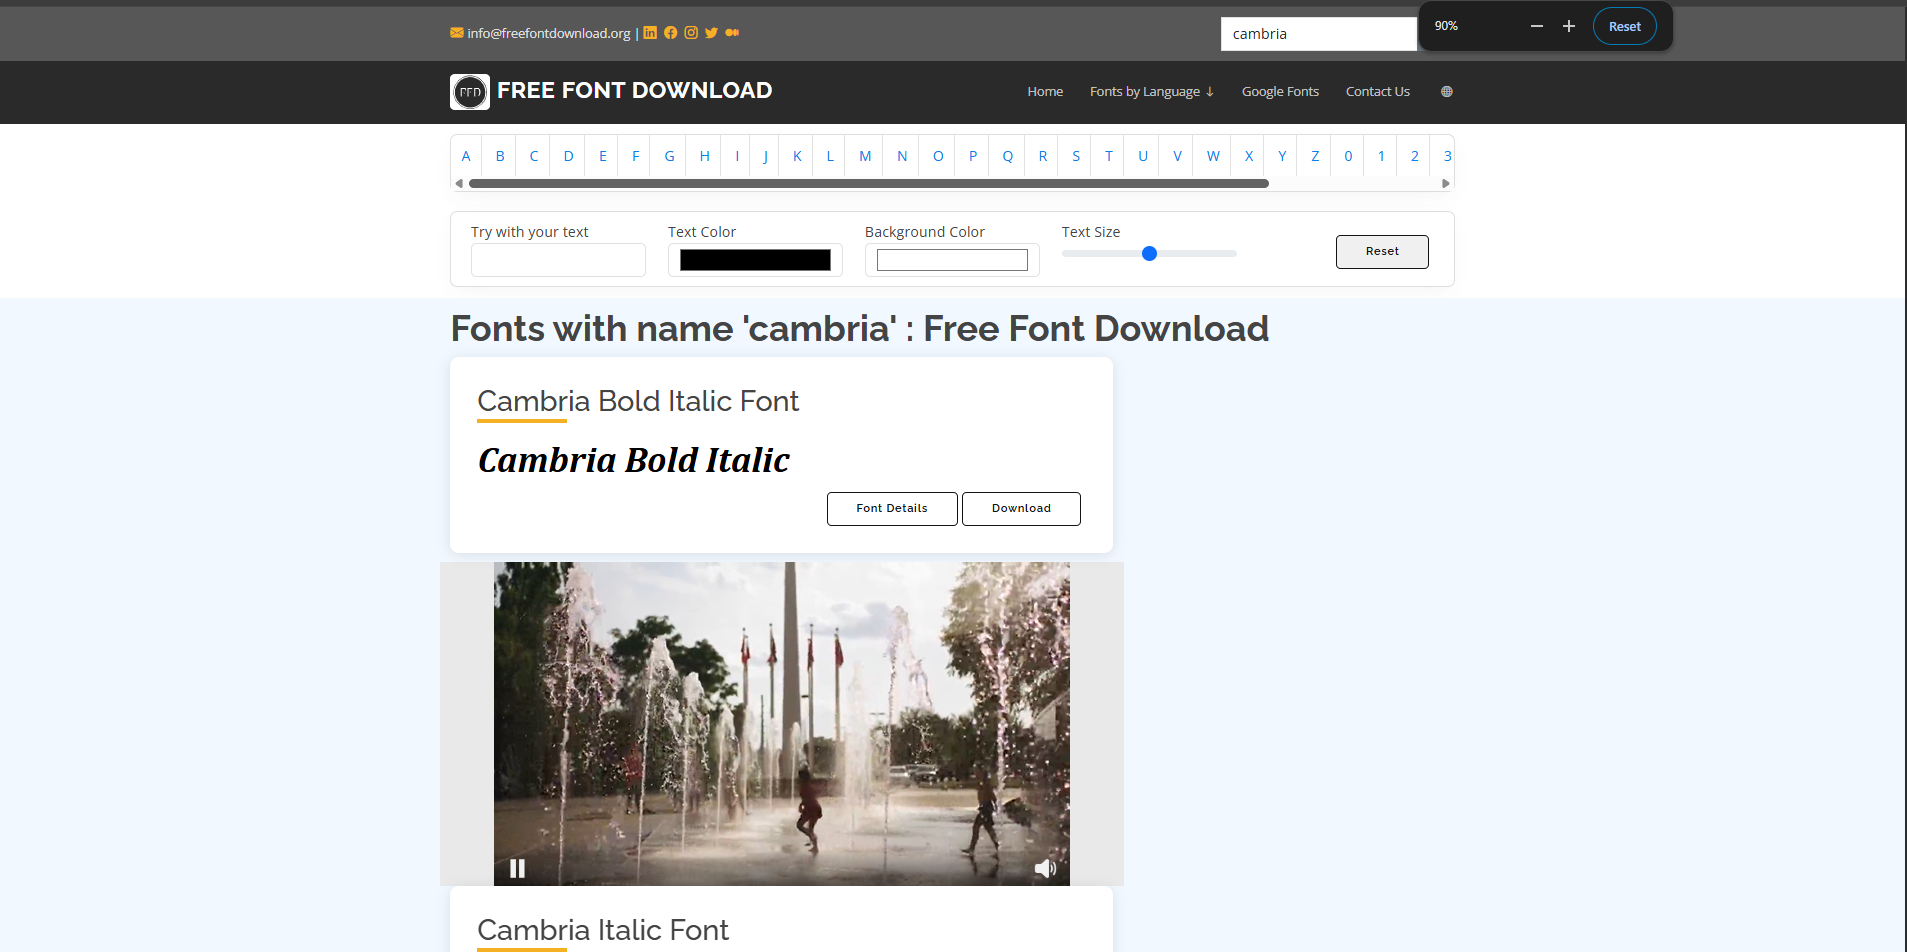Go to Google Fonts menu item
1907x952 pixels.
(1279, 91)
